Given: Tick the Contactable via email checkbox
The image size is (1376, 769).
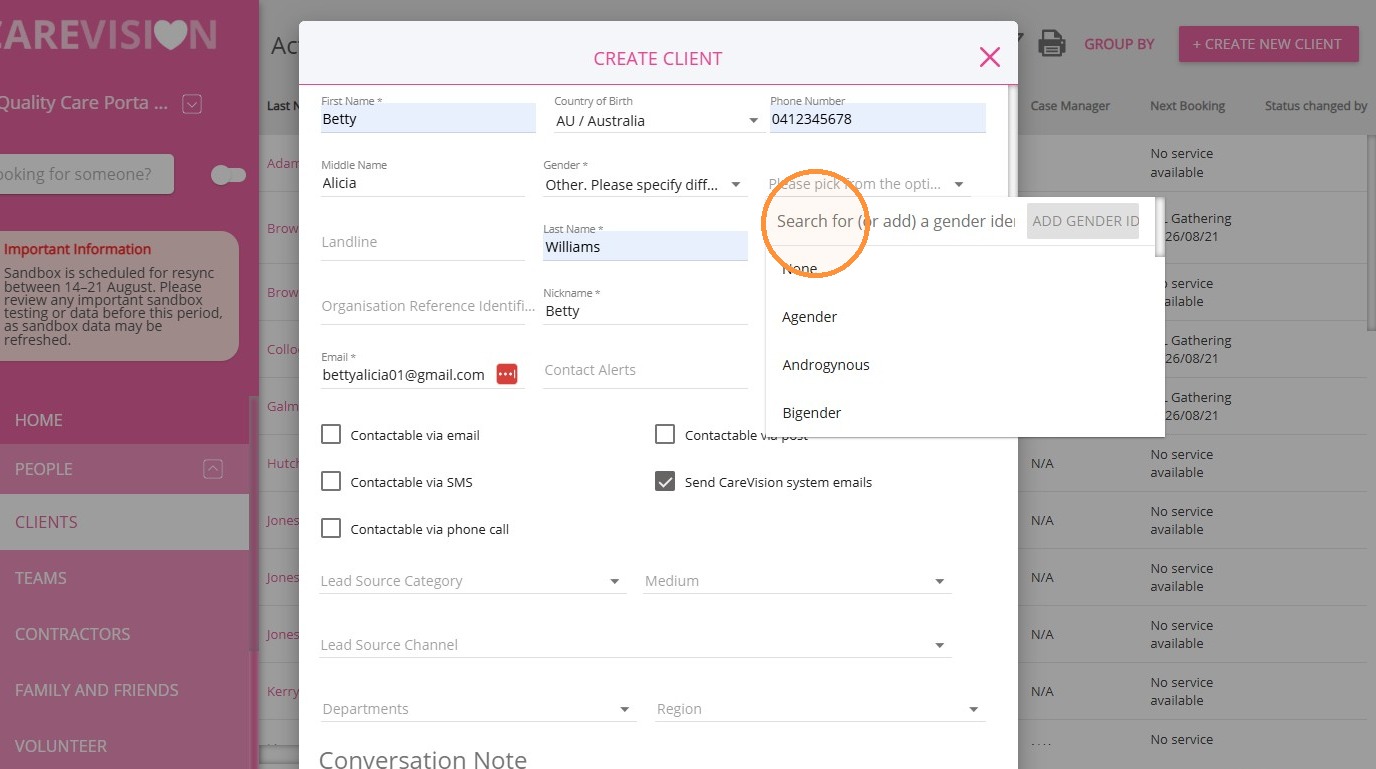Looking at the screenshot, I should click(331, 434).
